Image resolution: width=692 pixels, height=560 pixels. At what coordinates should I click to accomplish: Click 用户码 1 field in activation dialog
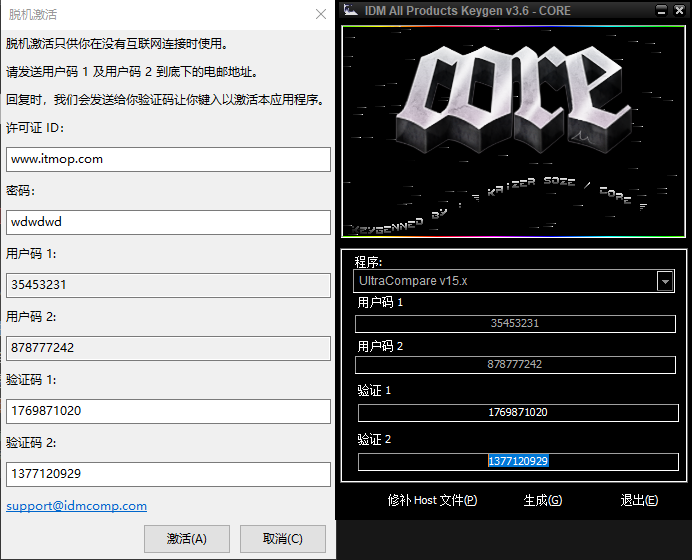168,286
